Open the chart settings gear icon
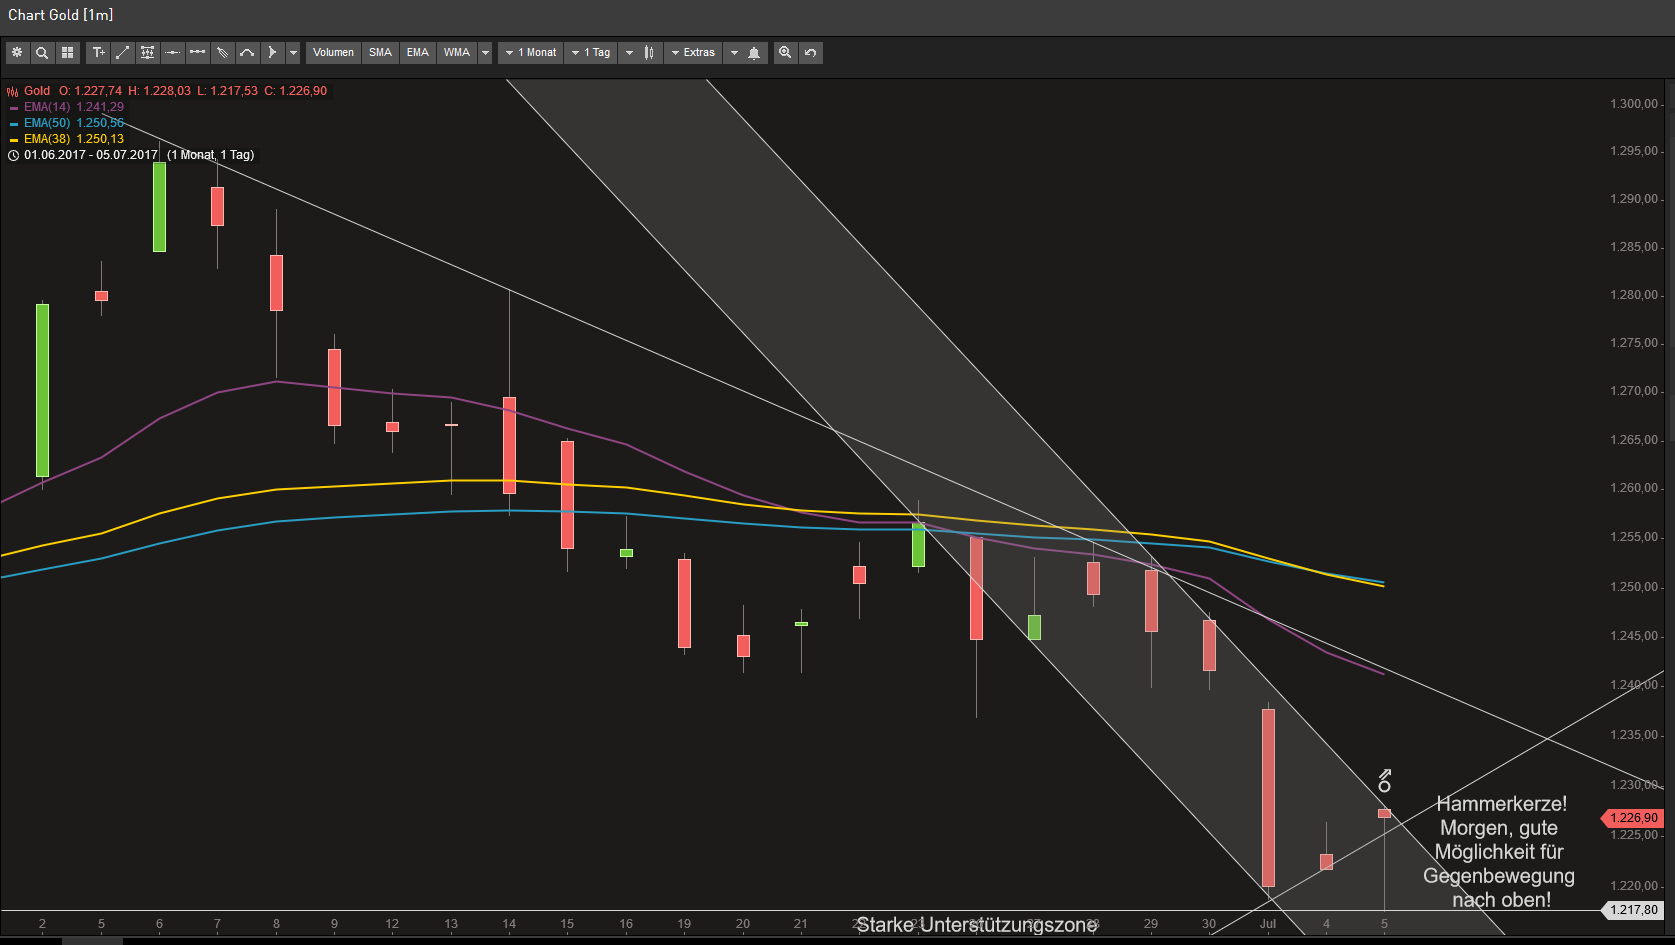 pos(17,52)
